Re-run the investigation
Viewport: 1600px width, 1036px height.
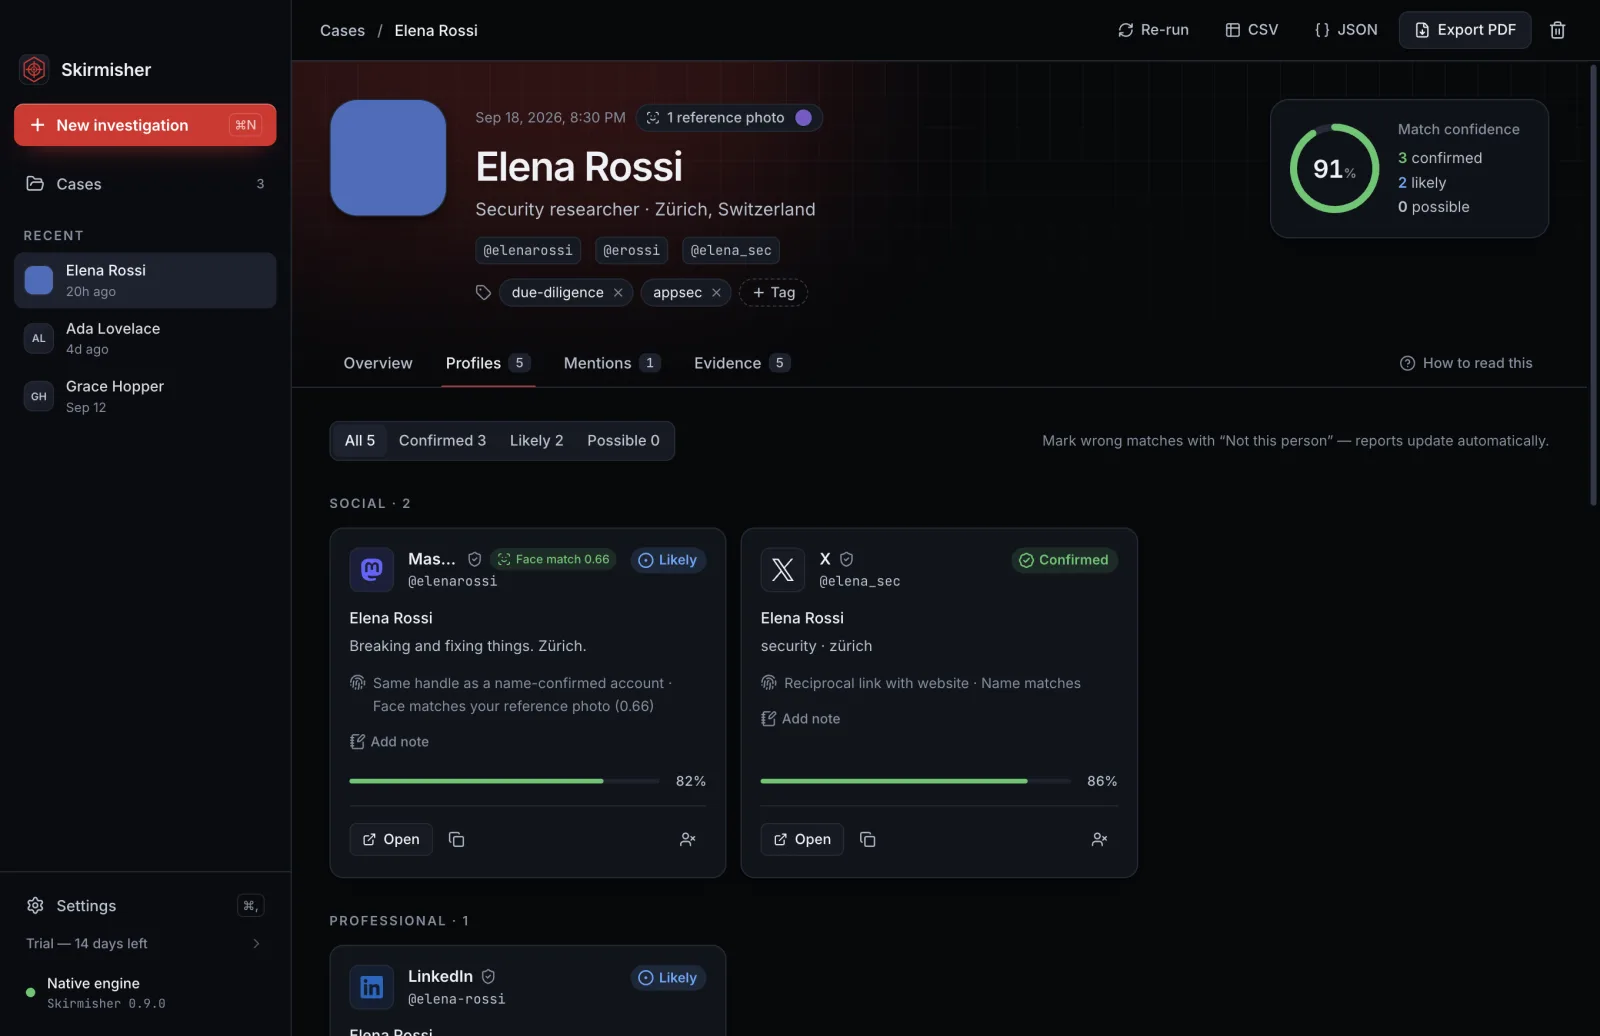1153,30
